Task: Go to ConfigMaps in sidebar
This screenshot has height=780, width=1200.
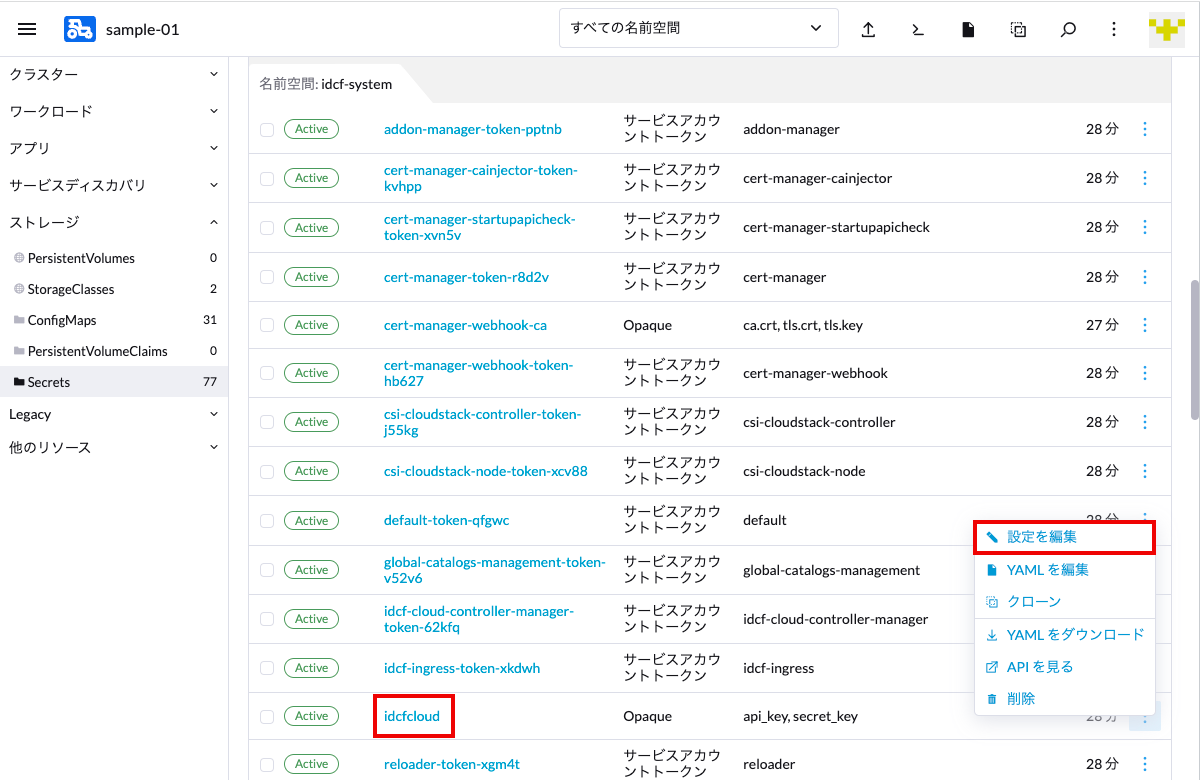Action: (114, 320)
